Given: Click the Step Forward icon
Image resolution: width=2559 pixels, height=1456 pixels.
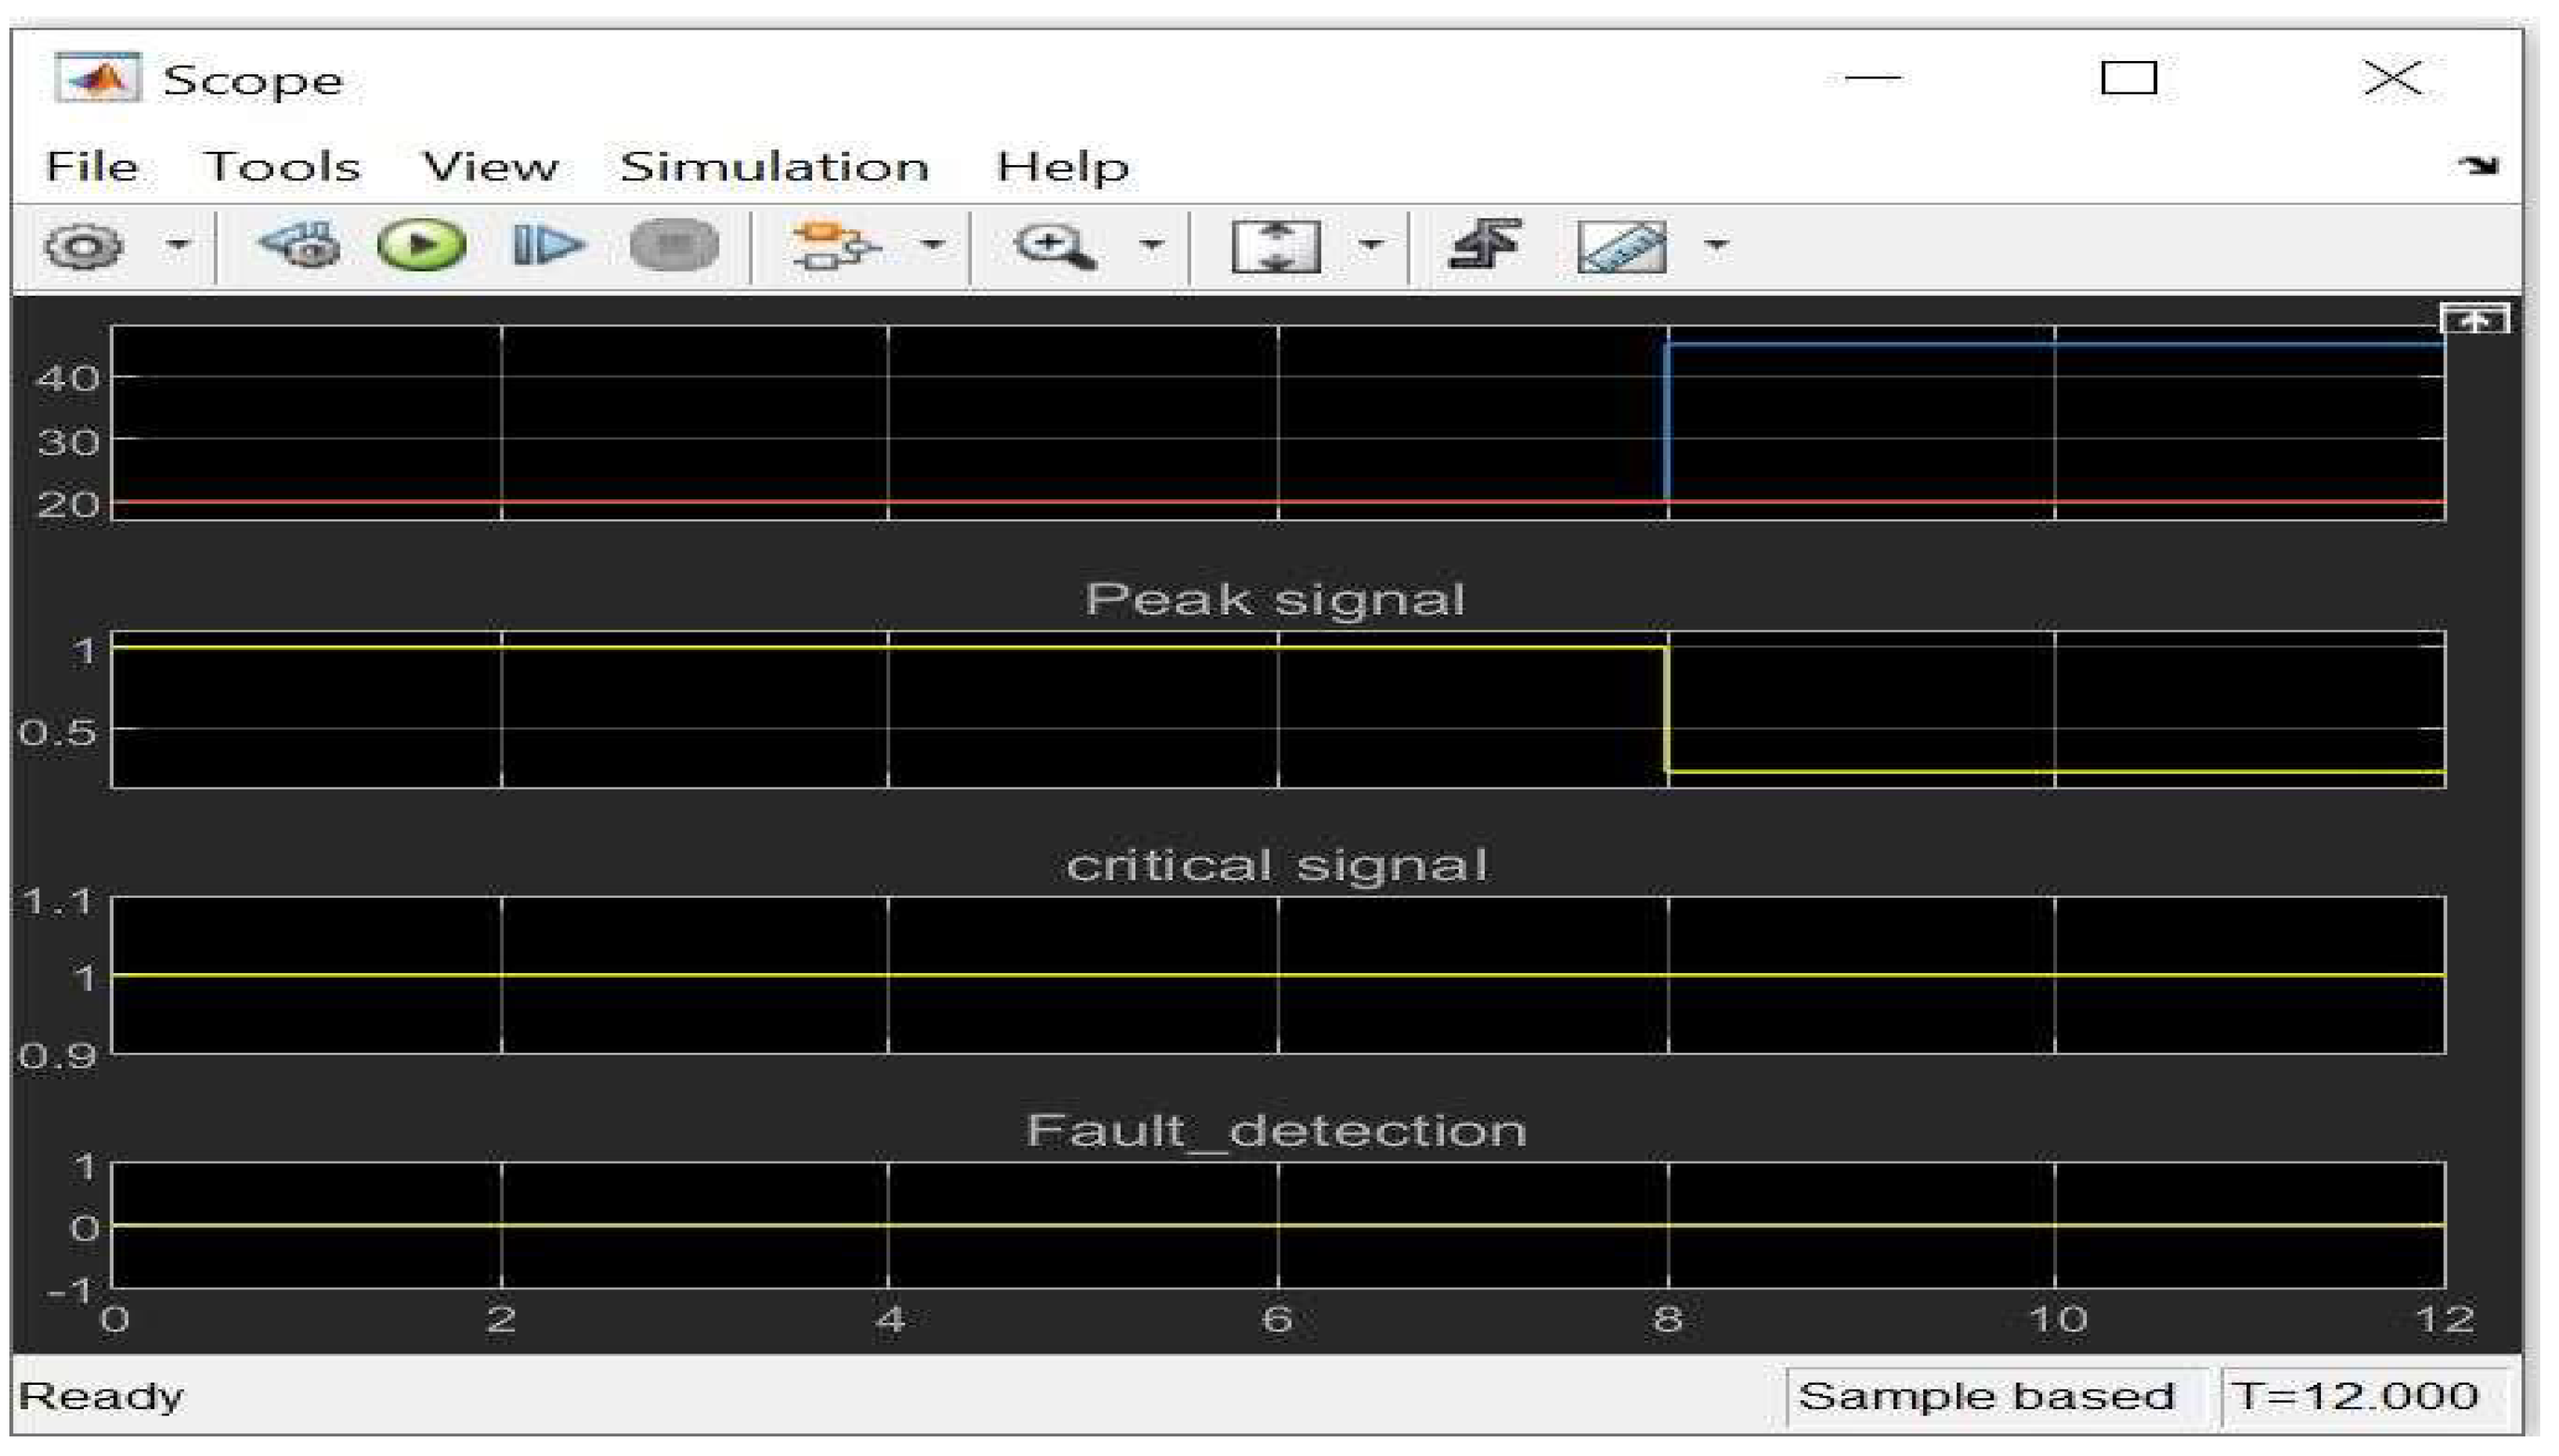Looking at the screenshot, I should click(546, 245).
